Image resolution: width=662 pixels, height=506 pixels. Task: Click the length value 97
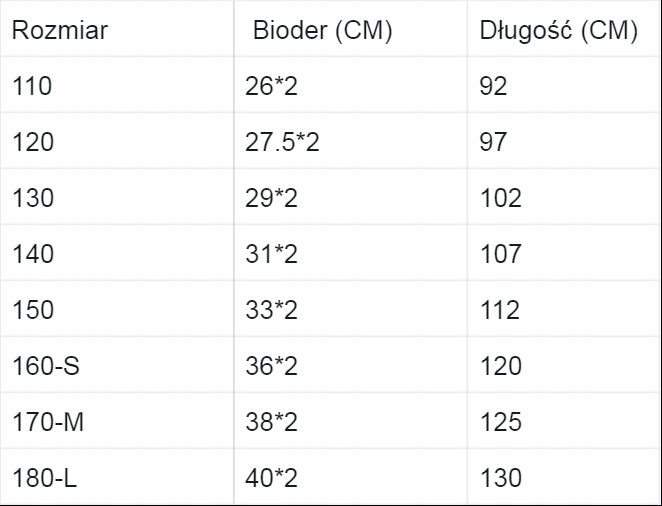click(494, 142)
